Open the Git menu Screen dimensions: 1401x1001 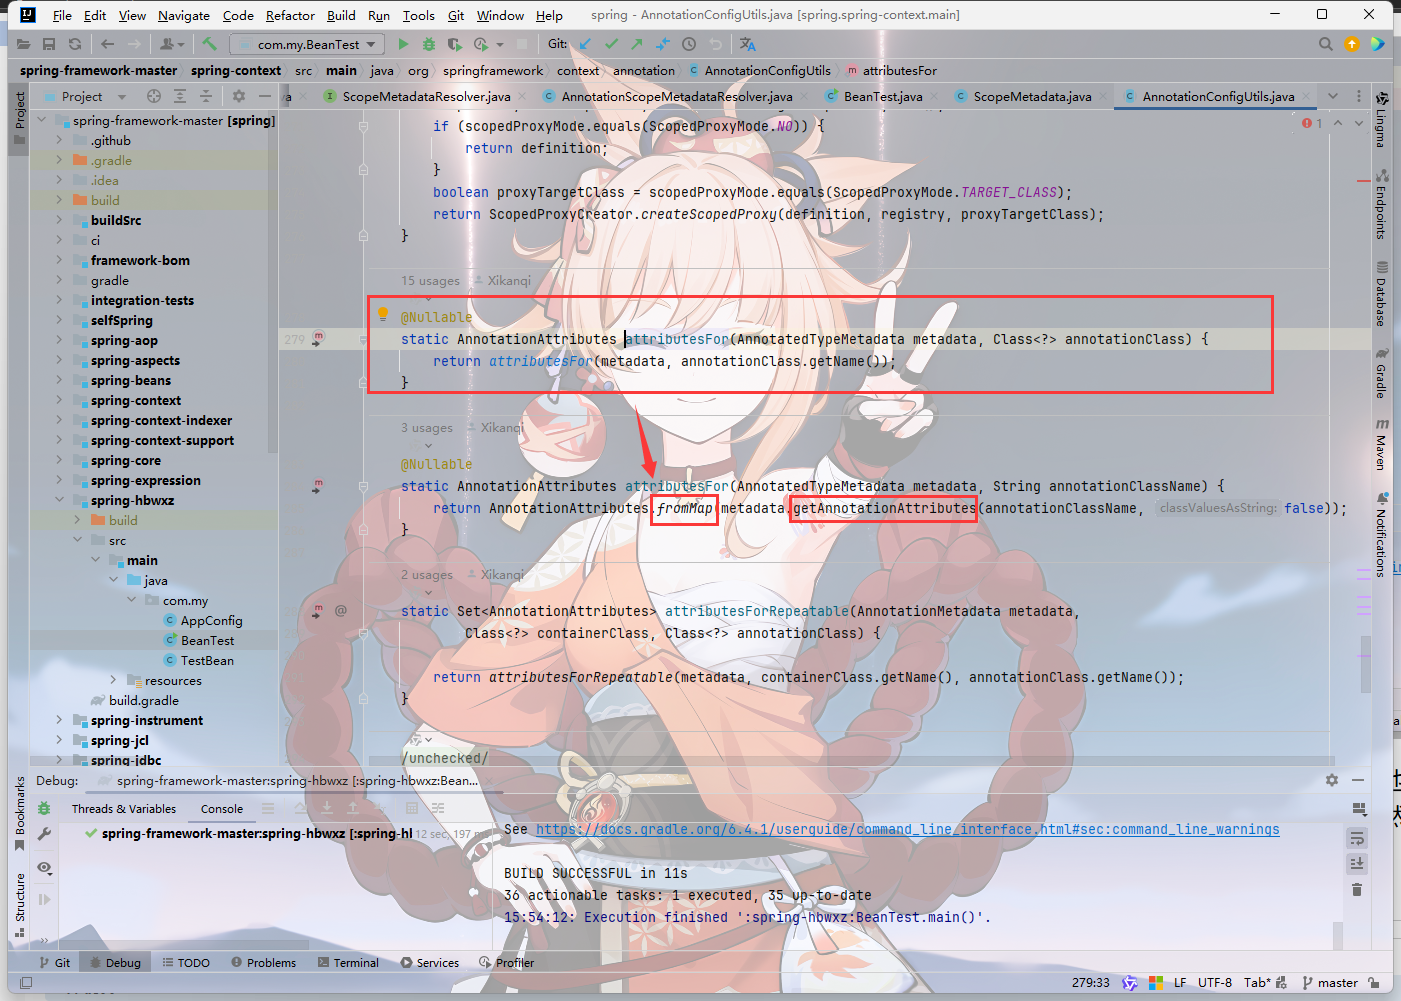(456, 15)
